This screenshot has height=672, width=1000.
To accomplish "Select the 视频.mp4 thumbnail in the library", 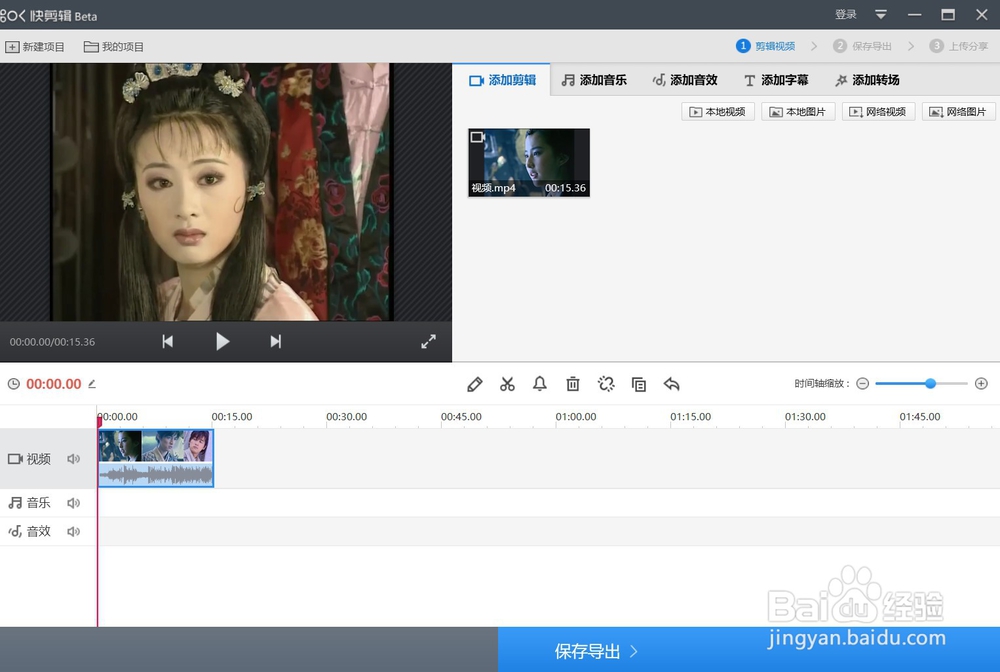I will click(x=528, y=162).
